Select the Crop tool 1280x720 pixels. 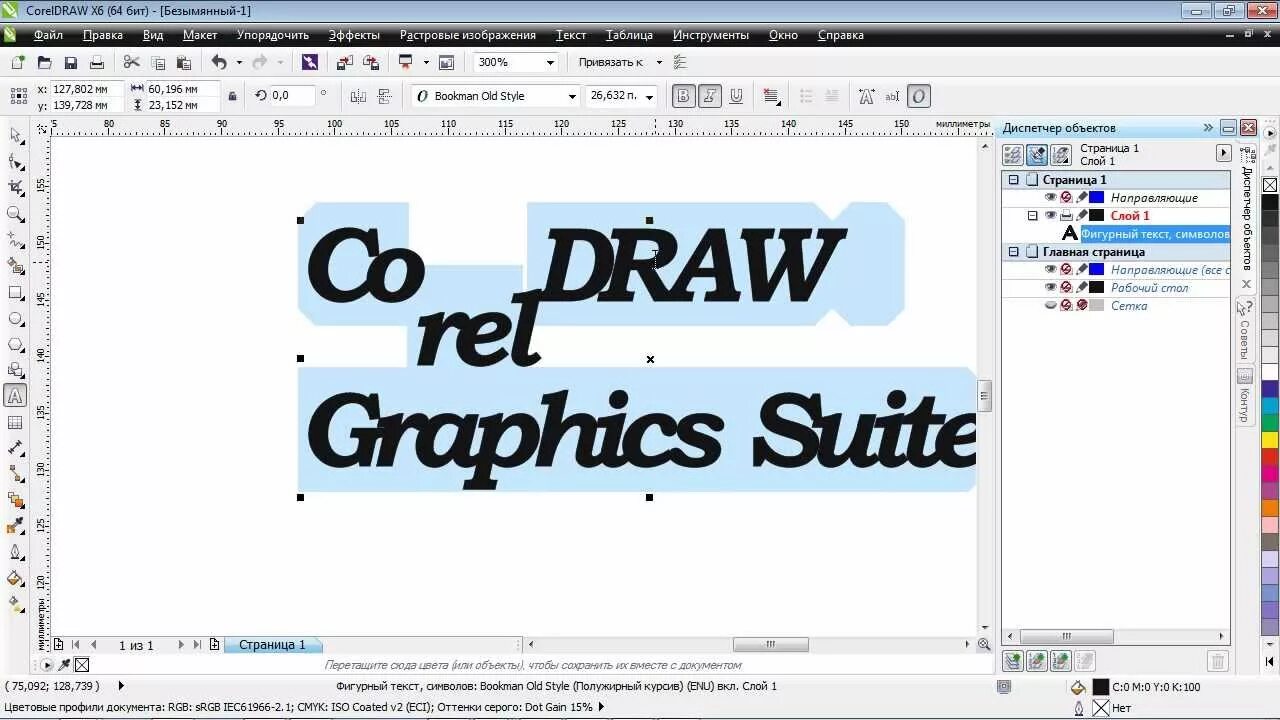[15, 187]
